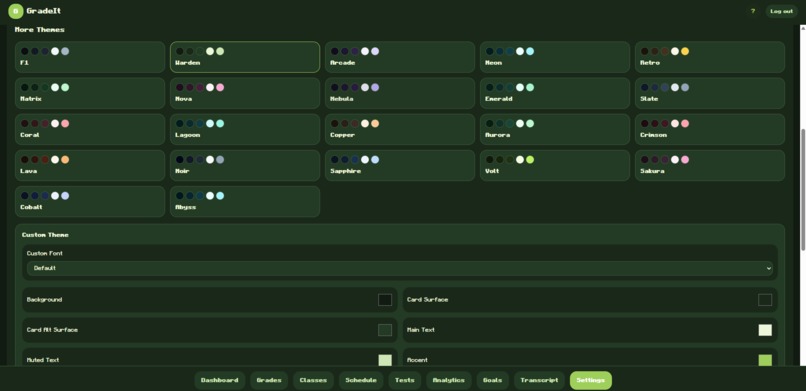Open the Accent color swatch
Image resolution: width=806 pixels, height=391 pixels.
pos(765,360)
